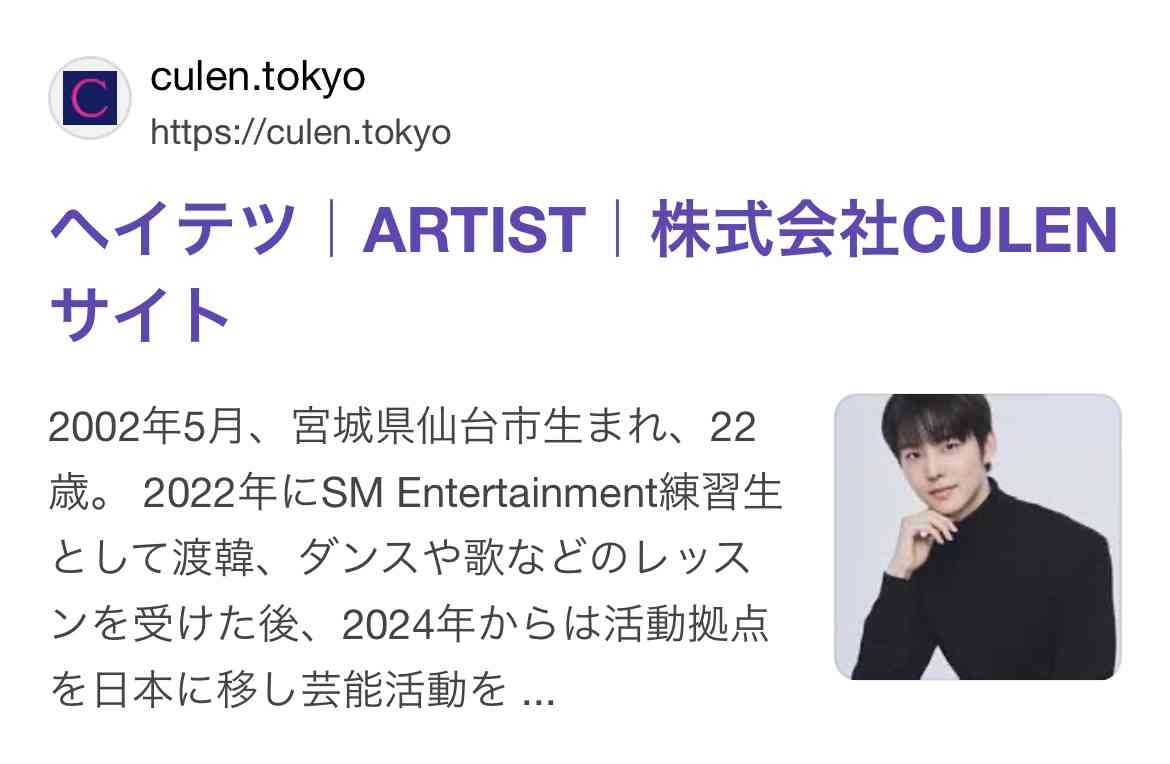Click SM Entertainment in the snippet
Screen dimensions: 1170x764
click(489, 492)
